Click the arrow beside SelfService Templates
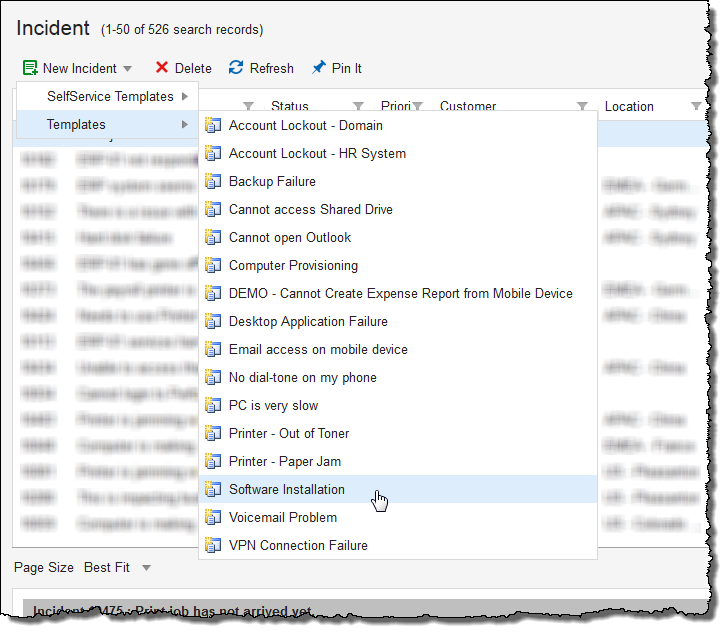Screen dimensions: 728x633 [185, 96]
